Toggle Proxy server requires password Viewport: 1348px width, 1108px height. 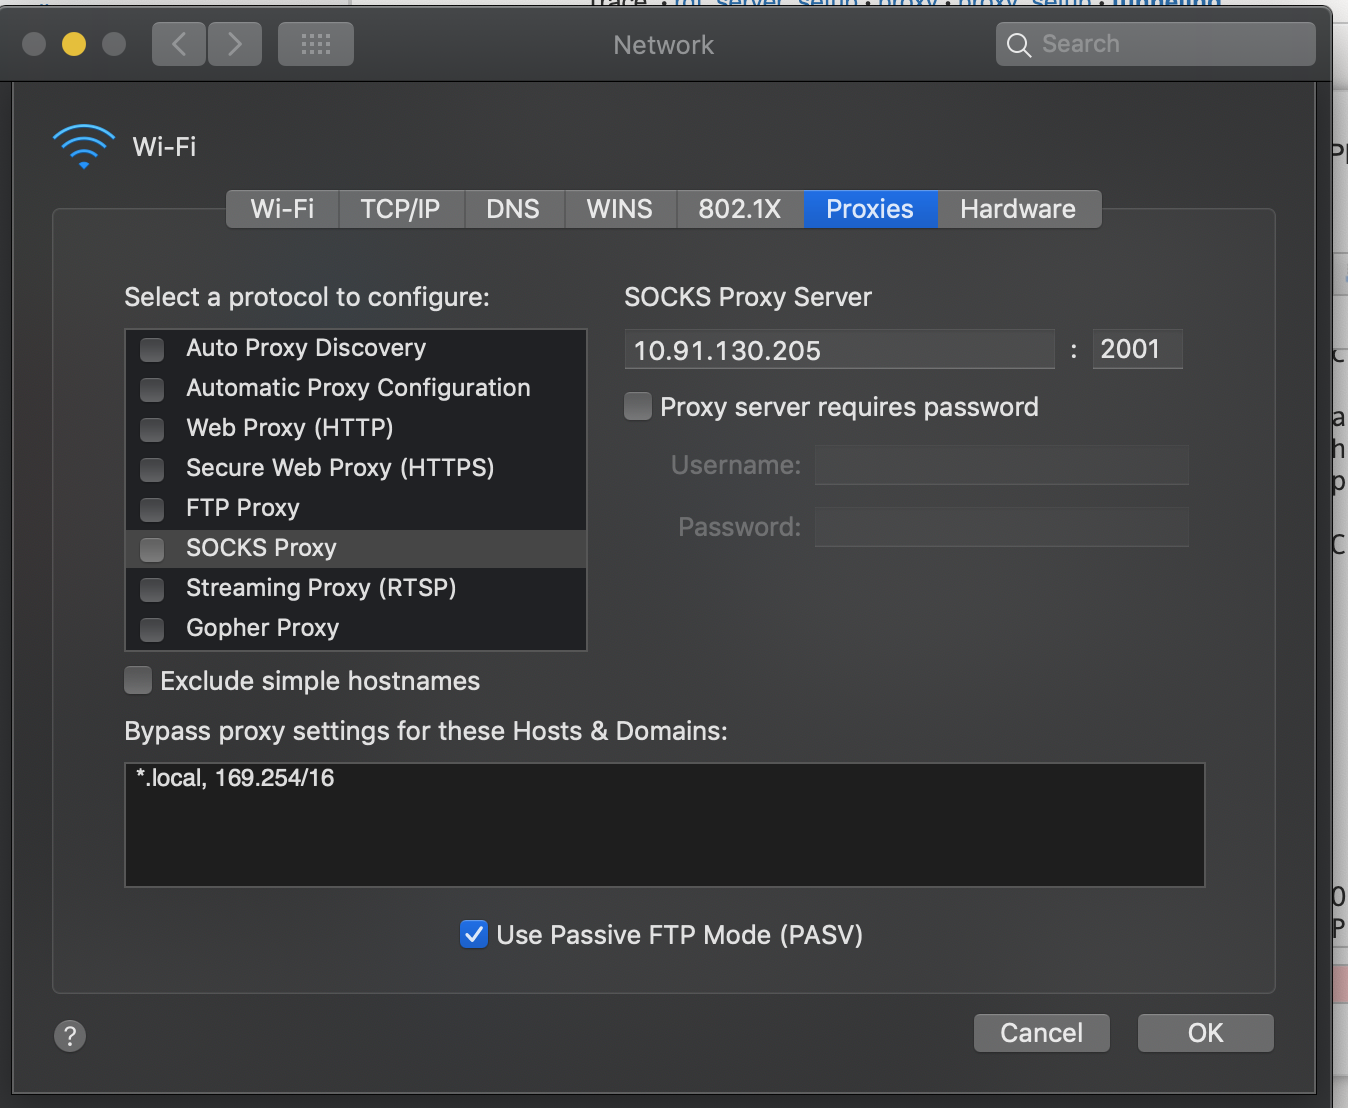(638, 407)
